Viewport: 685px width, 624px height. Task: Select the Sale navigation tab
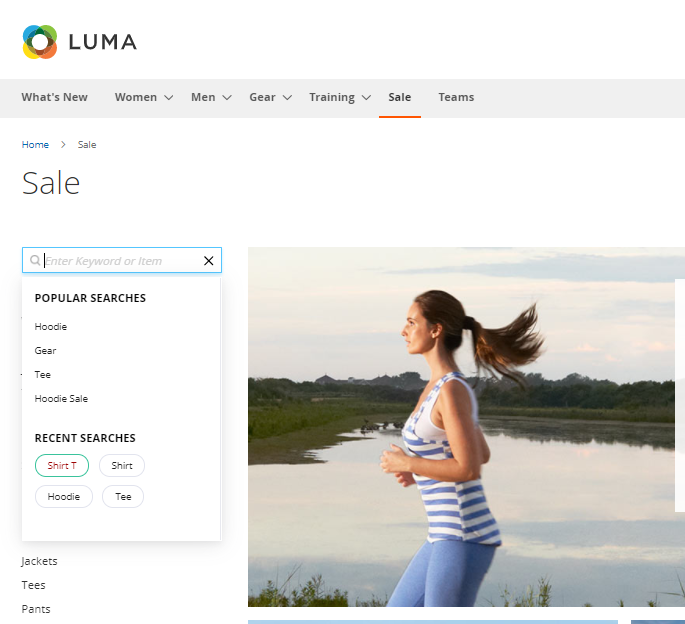[400, 97]
